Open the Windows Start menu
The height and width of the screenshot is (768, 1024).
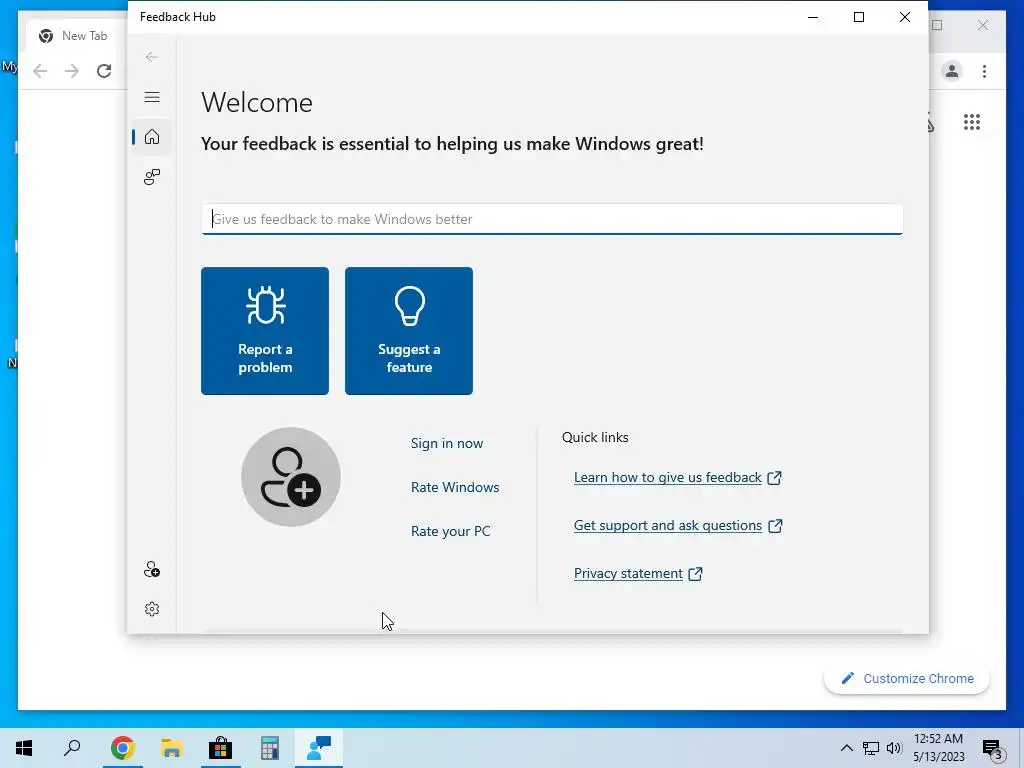pyautogui.click(x=24, y=748)
